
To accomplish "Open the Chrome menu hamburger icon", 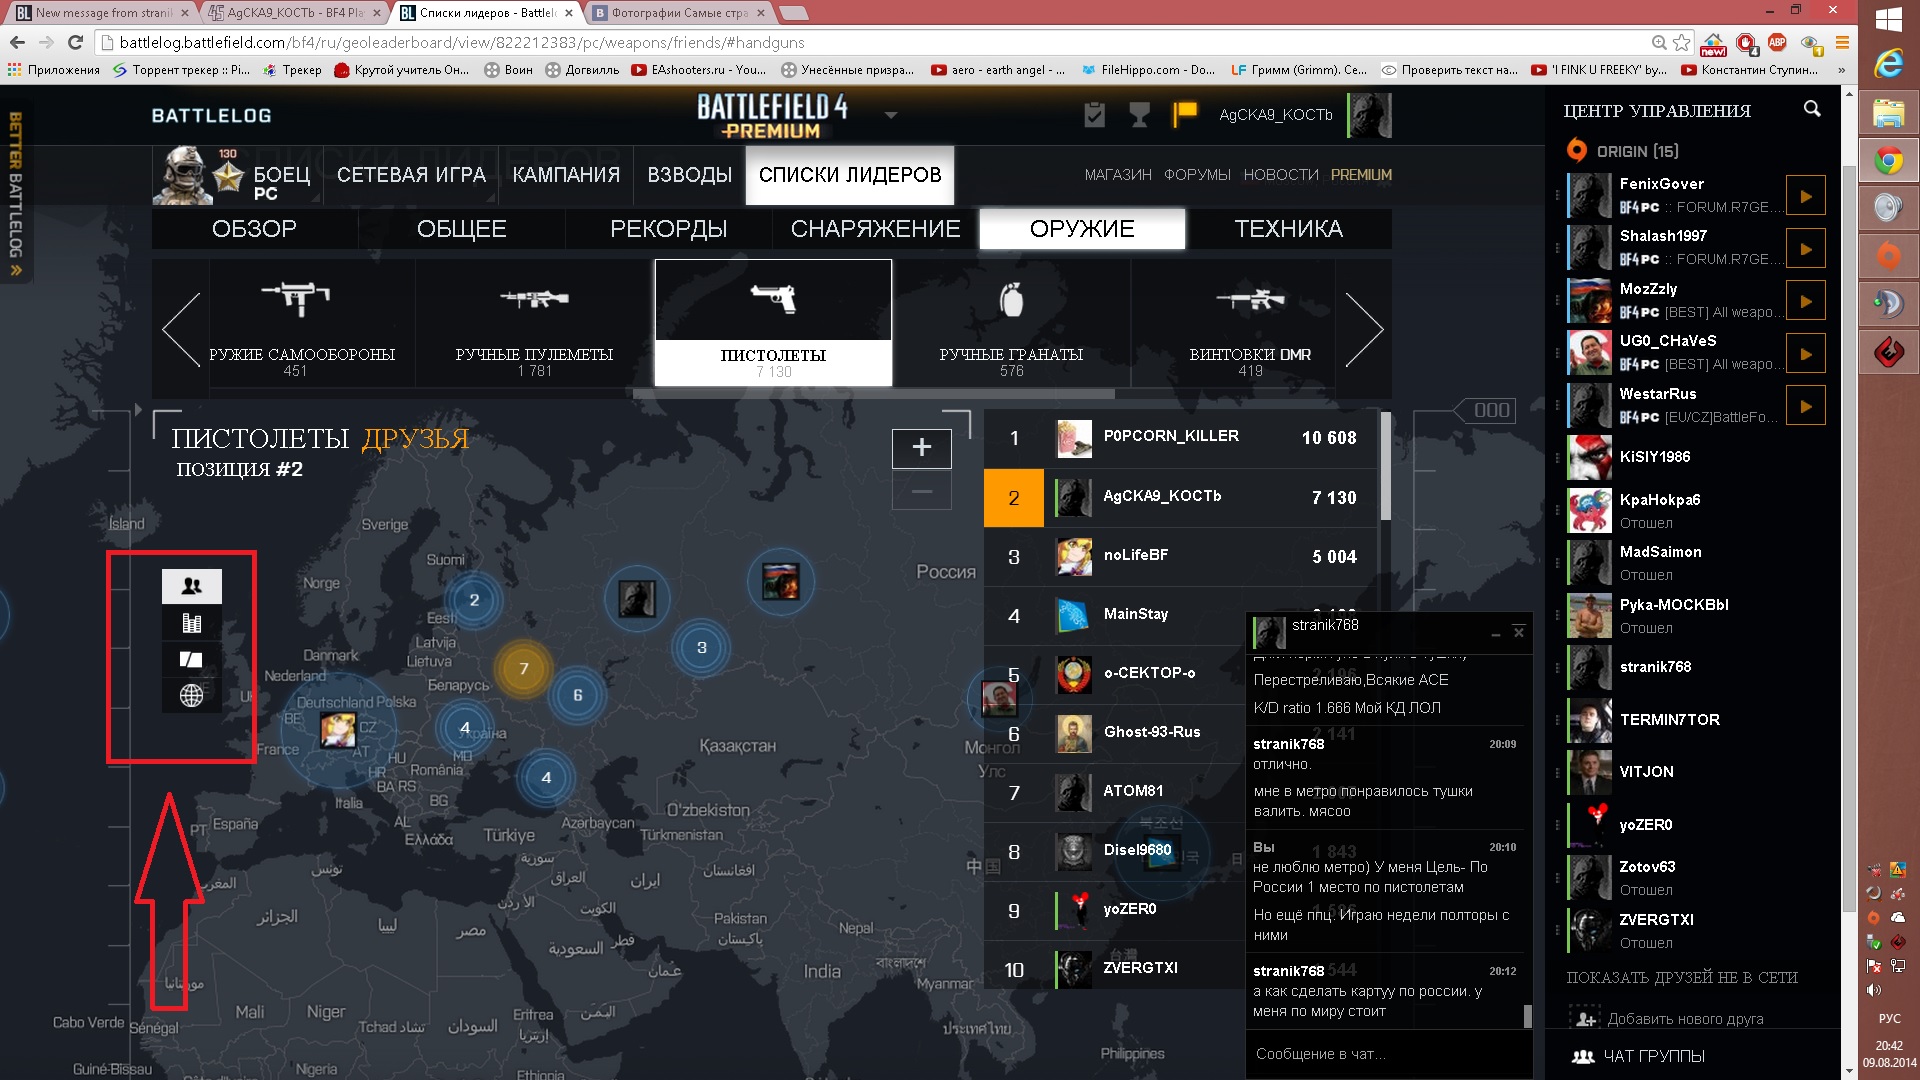I will tap(1842, 42).
